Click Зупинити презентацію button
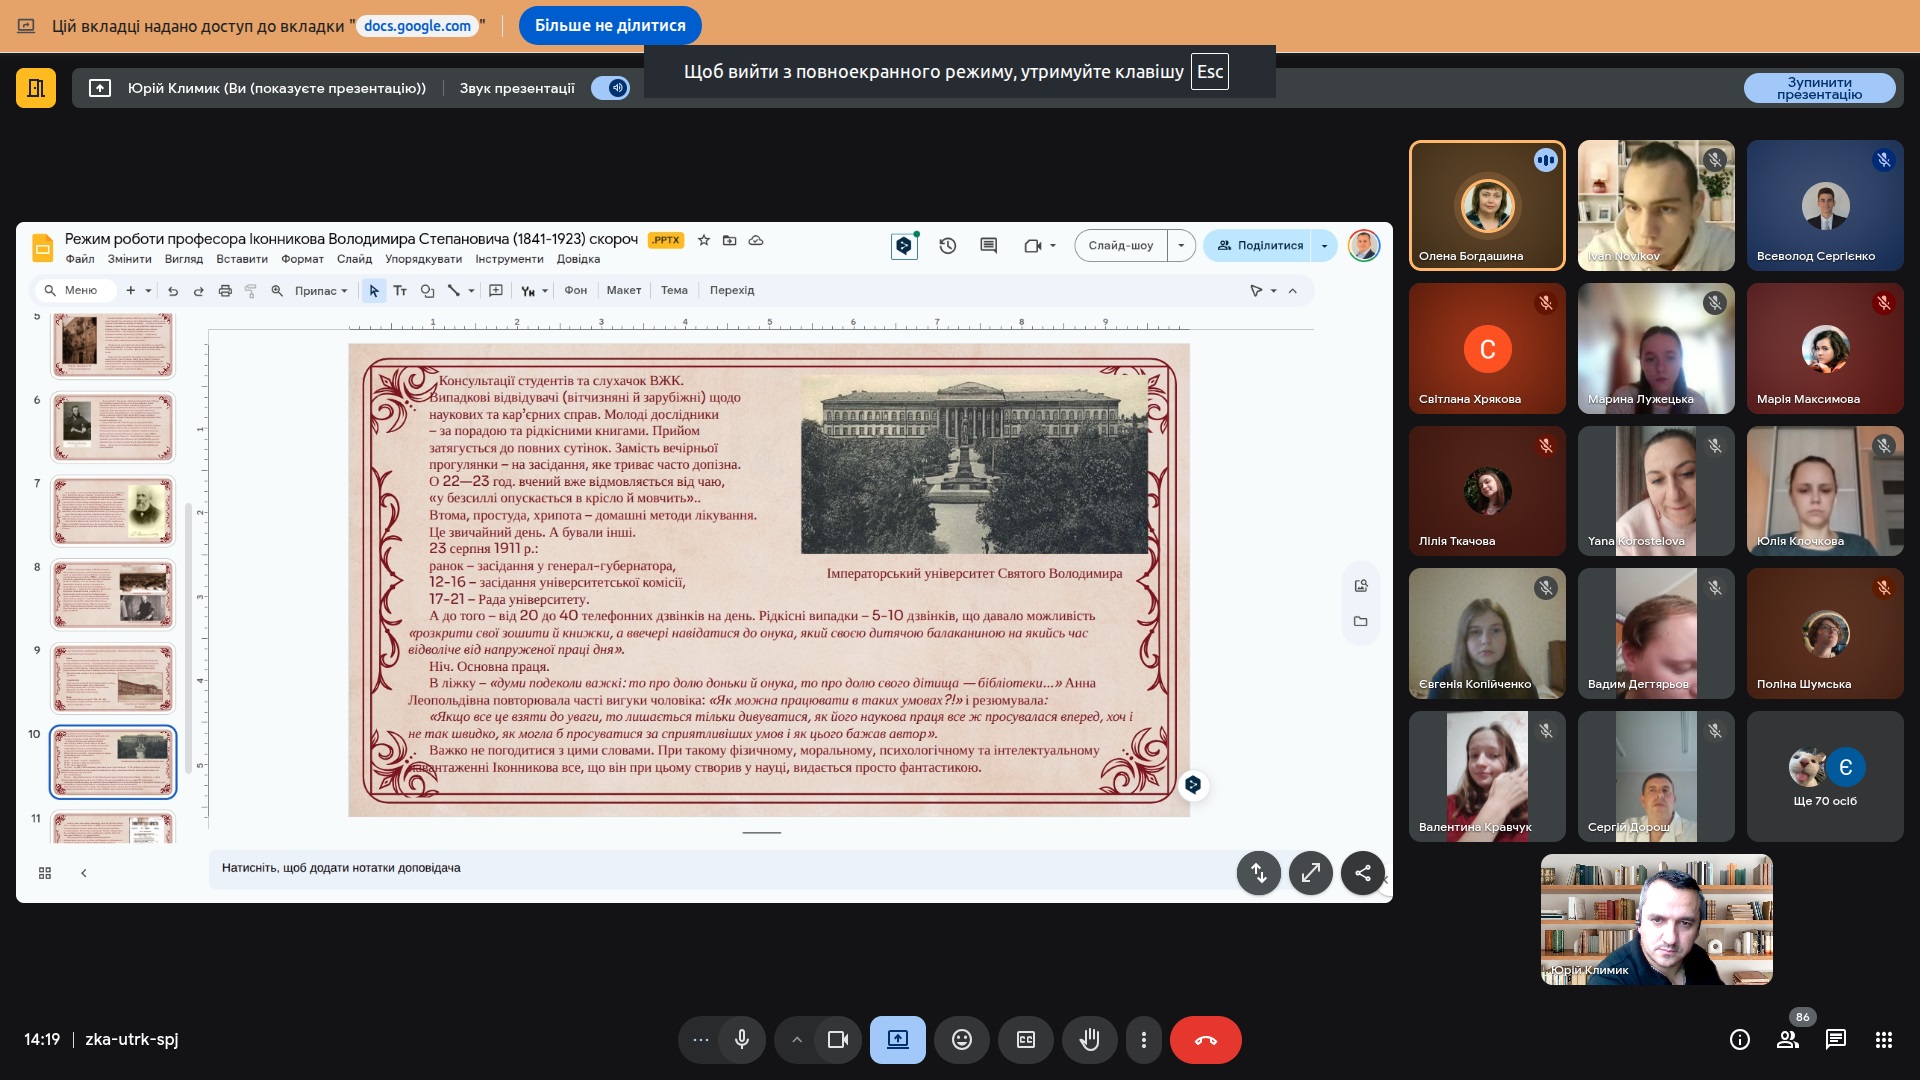This screenshot has height=1080, width=1920. tap(1818, 88)
